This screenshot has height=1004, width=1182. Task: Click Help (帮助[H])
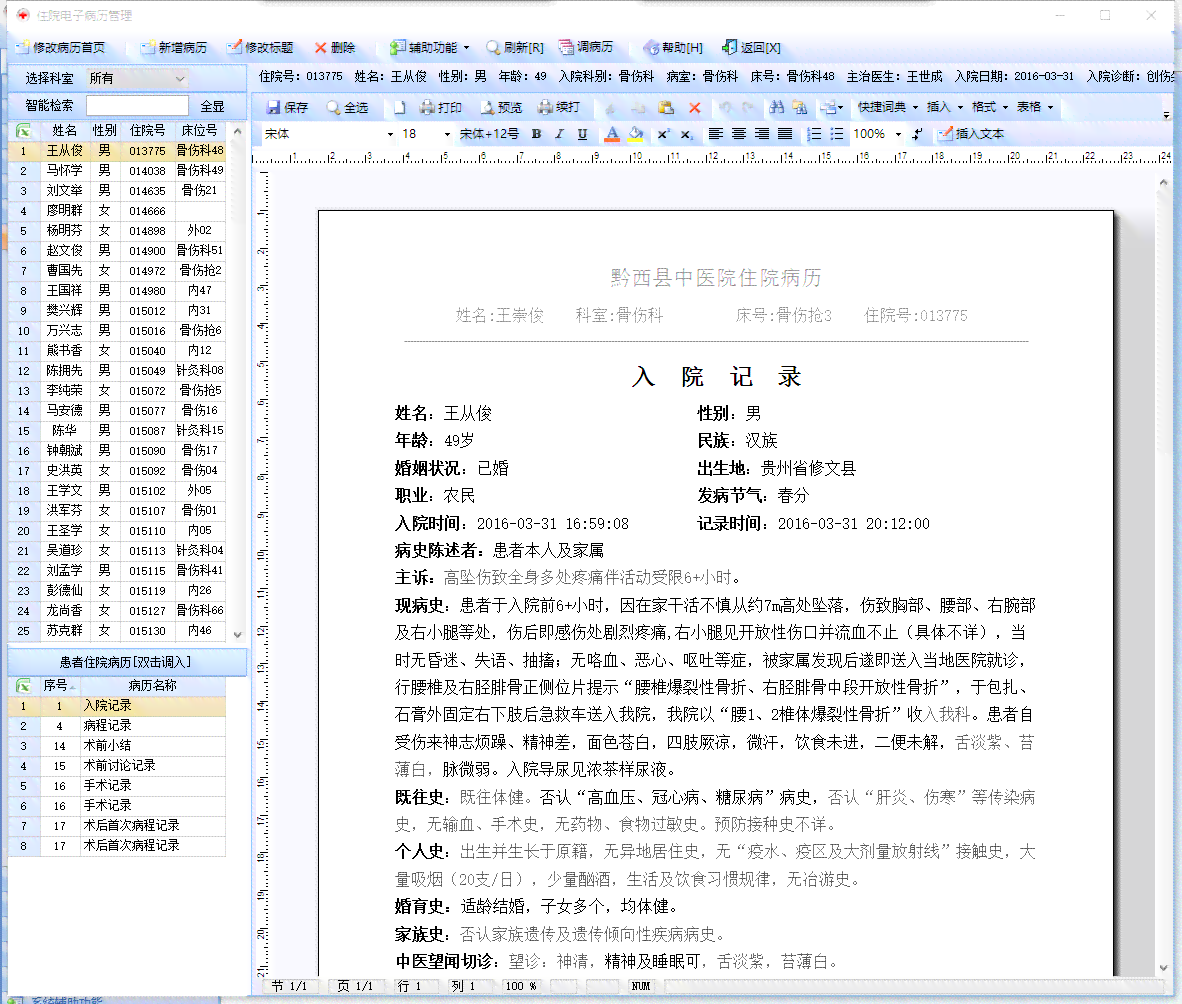click(674, 47)
